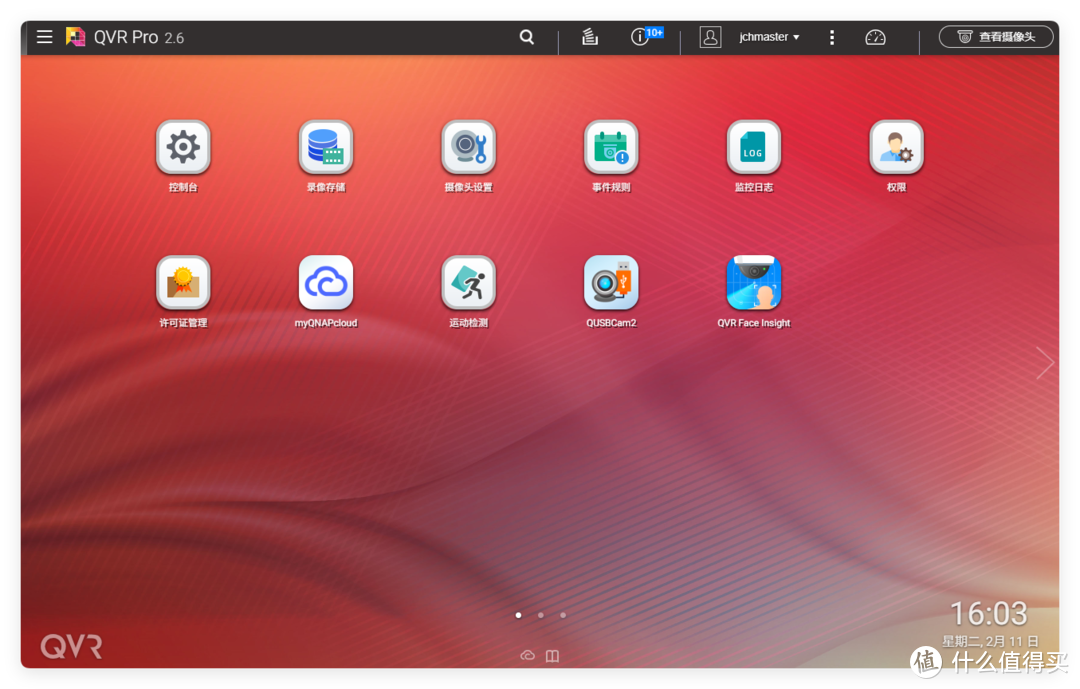This screenshot has height=689, width=1080.
Task: Expand the jchmaster user dropdown
Action: coord(768,37)
